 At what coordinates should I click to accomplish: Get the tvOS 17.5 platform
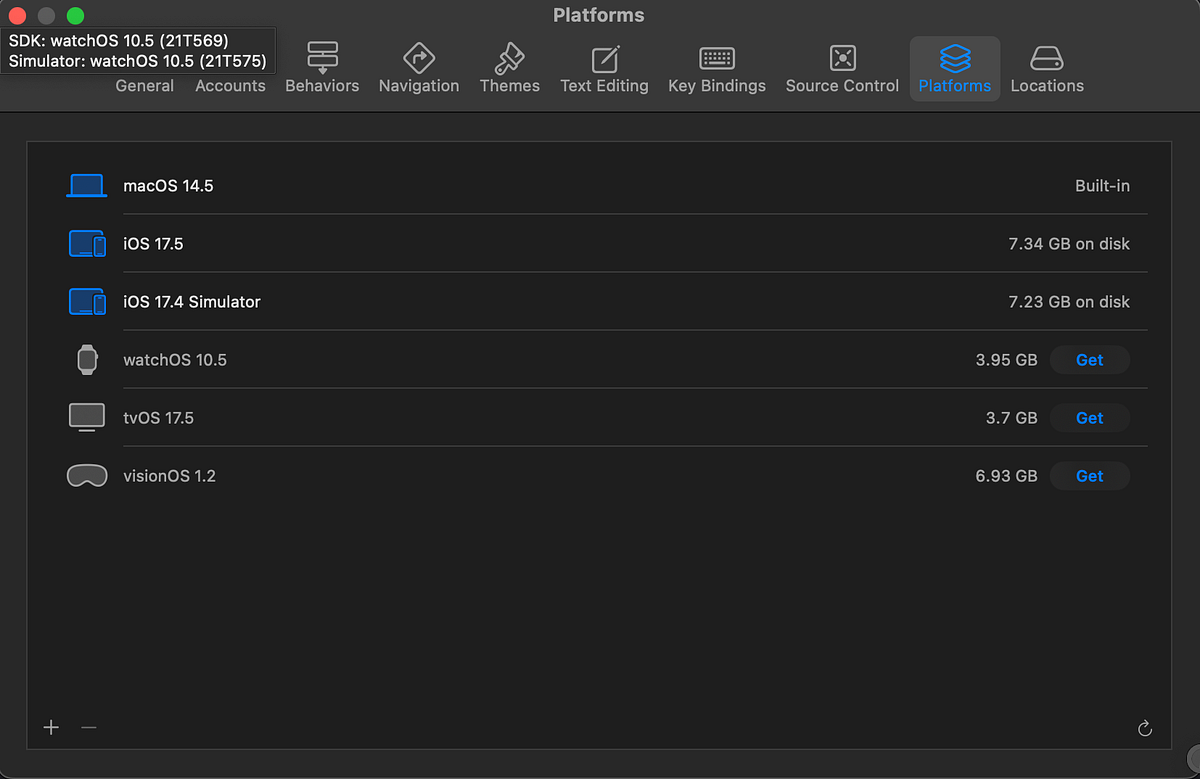[1089, 417]
